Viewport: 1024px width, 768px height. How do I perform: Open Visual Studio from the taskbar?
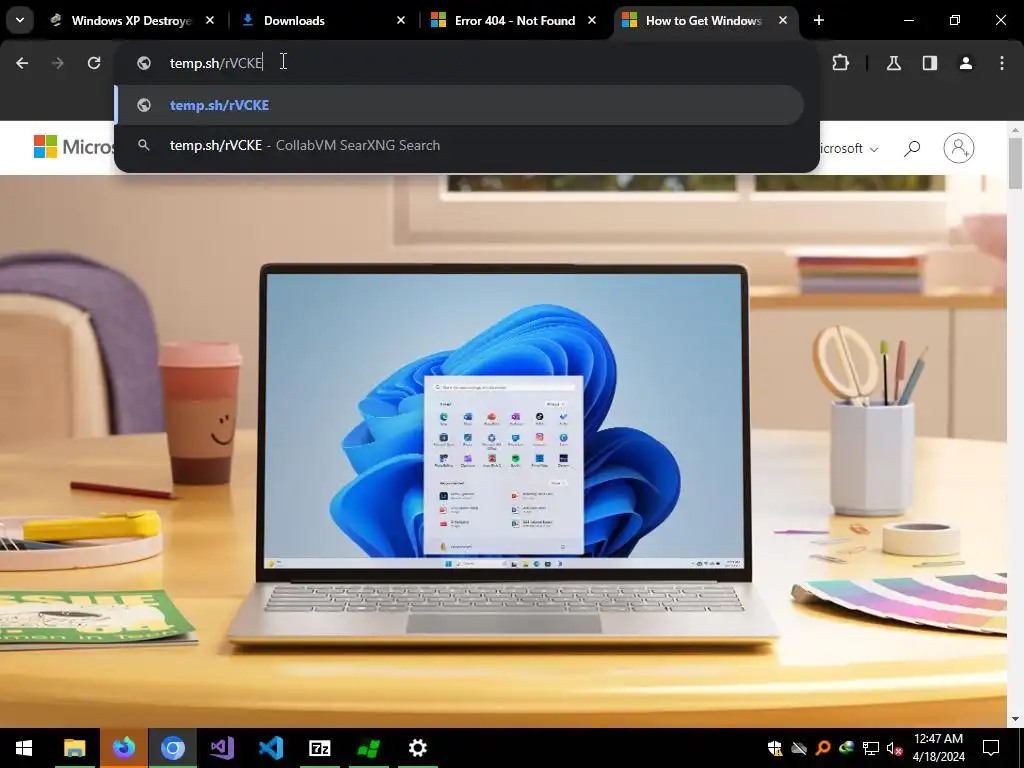click(221, 748)
